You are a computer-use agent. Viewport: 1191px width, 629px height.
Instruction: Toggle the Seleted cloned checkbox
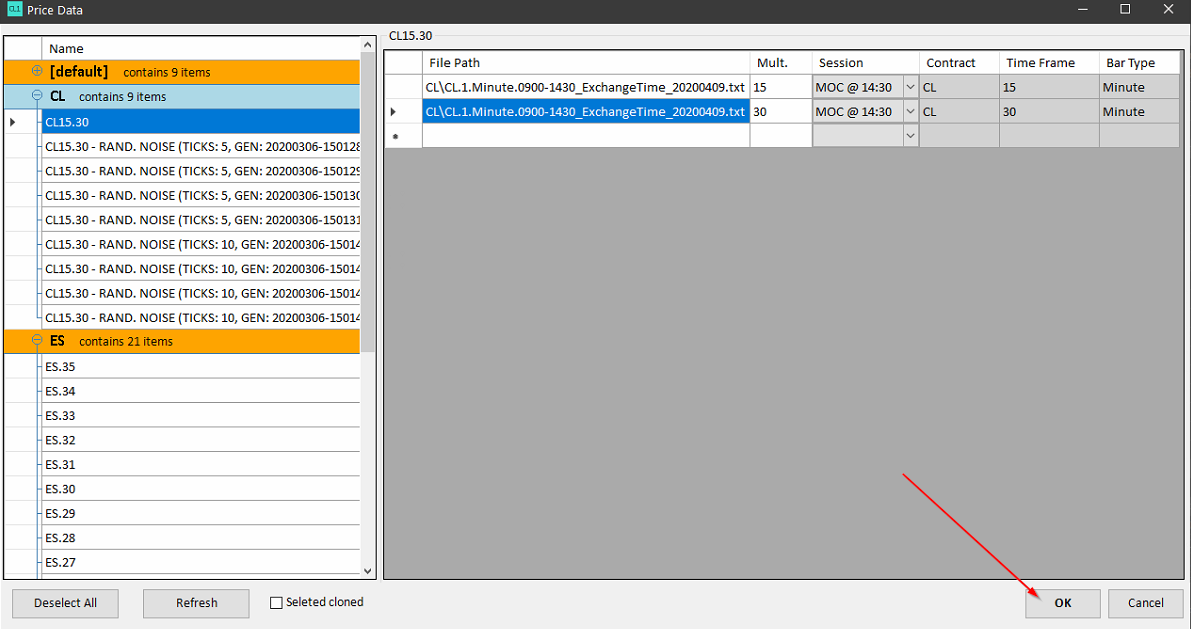[x=277, y=603]
